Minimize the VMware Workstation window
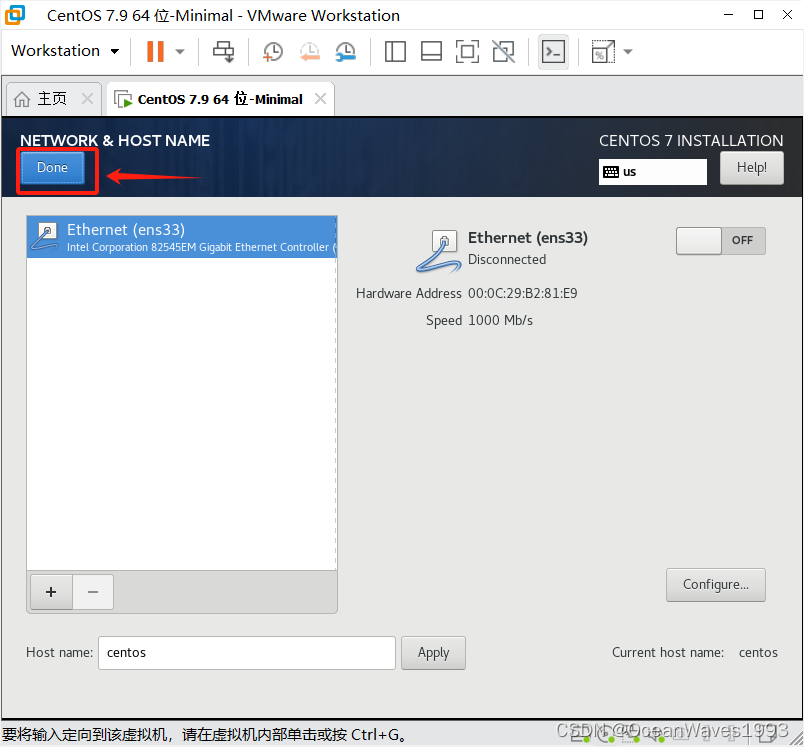The height and width of the screenshot is (747, 804). (728, 15)
